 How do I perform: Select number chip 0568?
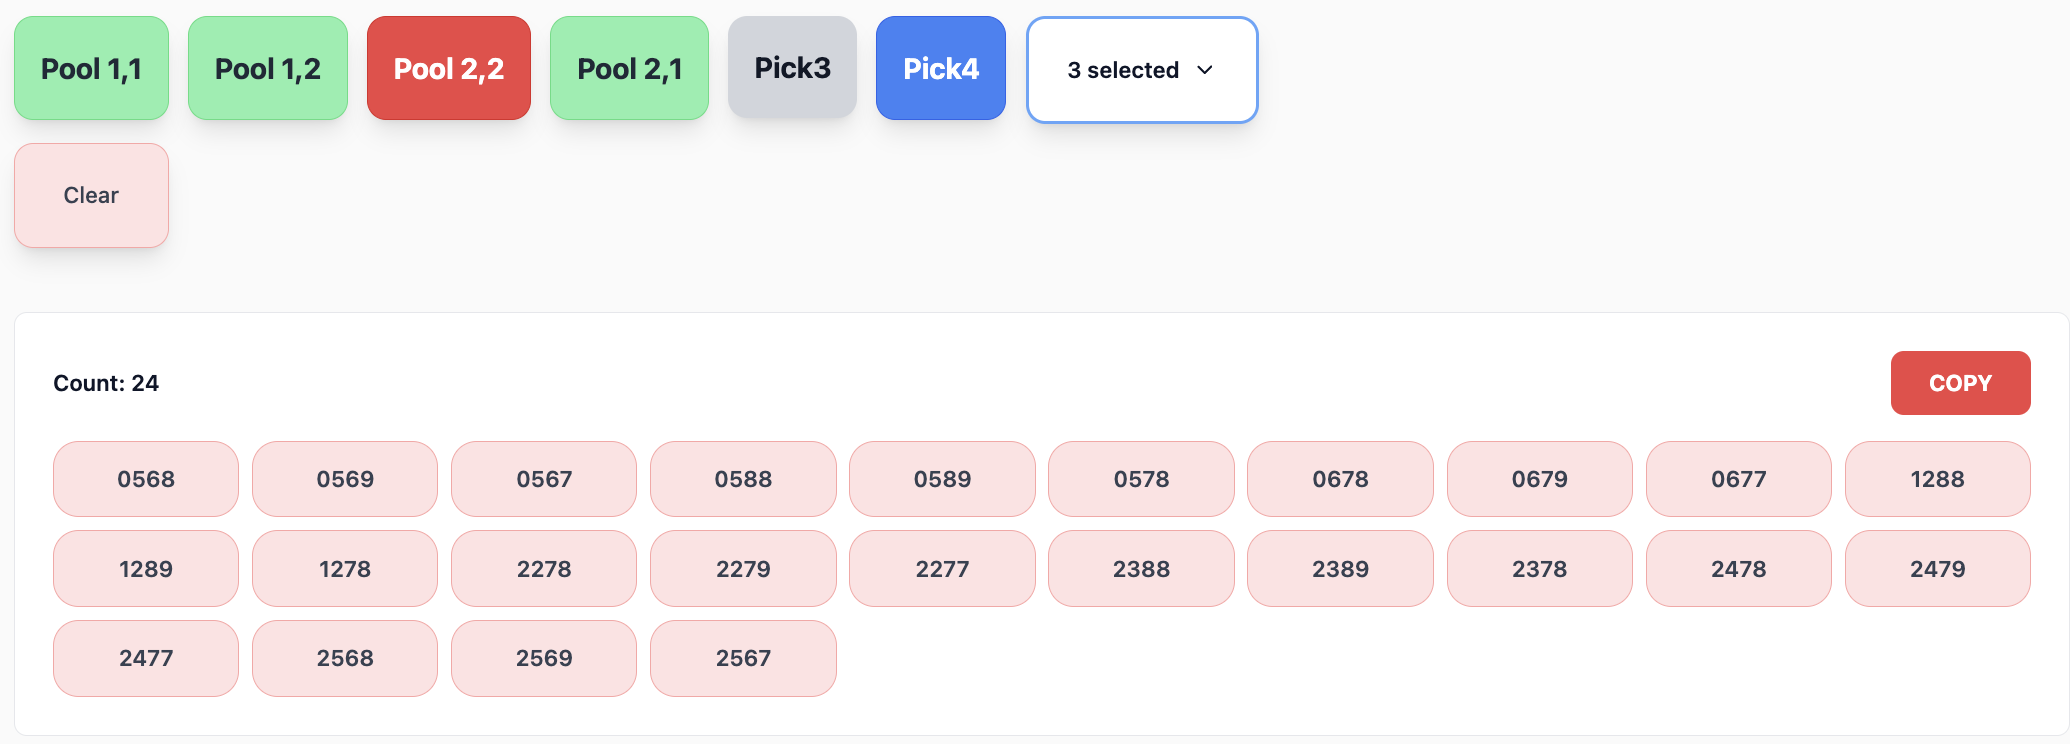[146, 479]
